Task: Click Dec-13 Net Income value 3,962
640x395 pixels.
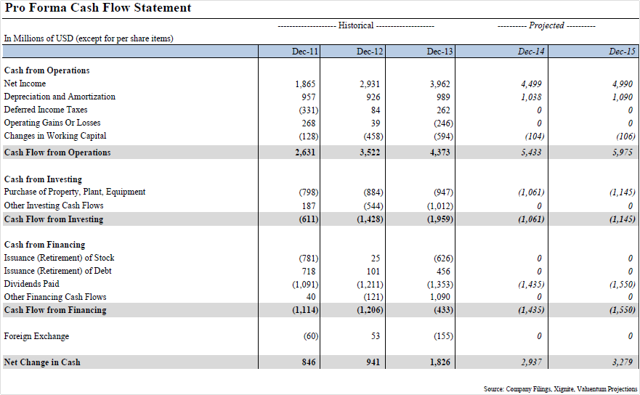Action: pos(440,84)
